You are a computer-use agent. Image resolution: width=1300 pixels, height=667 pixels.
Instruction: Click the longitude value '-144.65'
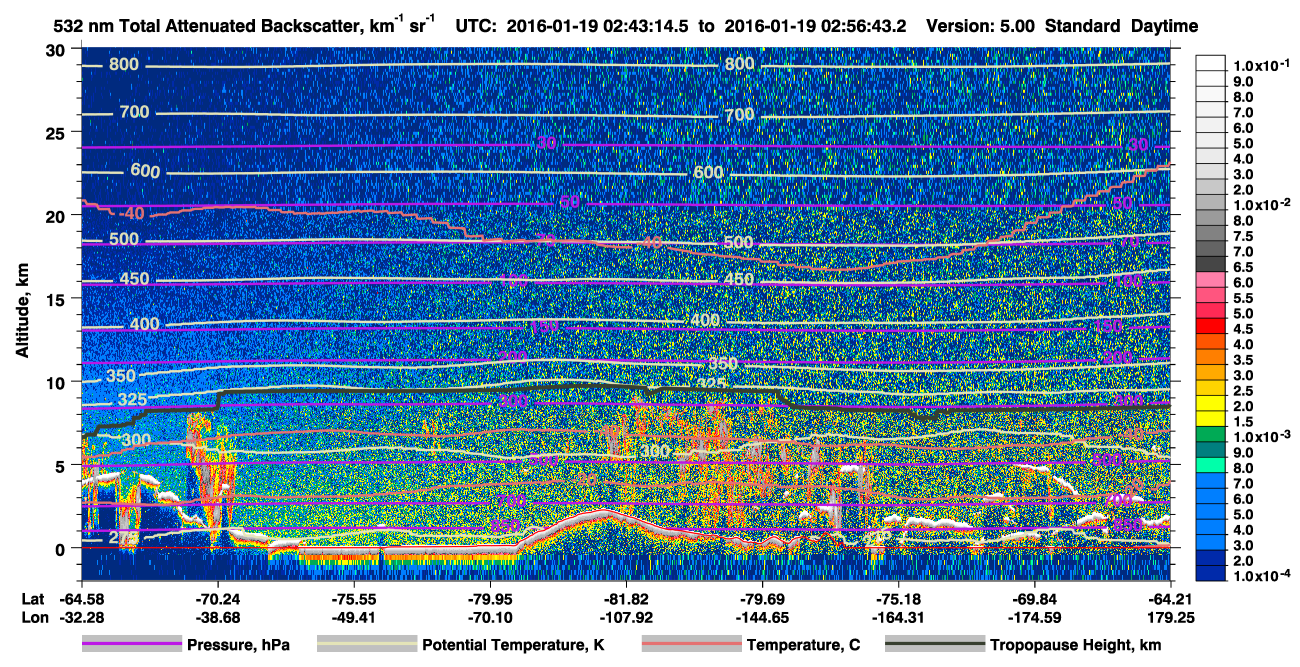pos(762,618)
